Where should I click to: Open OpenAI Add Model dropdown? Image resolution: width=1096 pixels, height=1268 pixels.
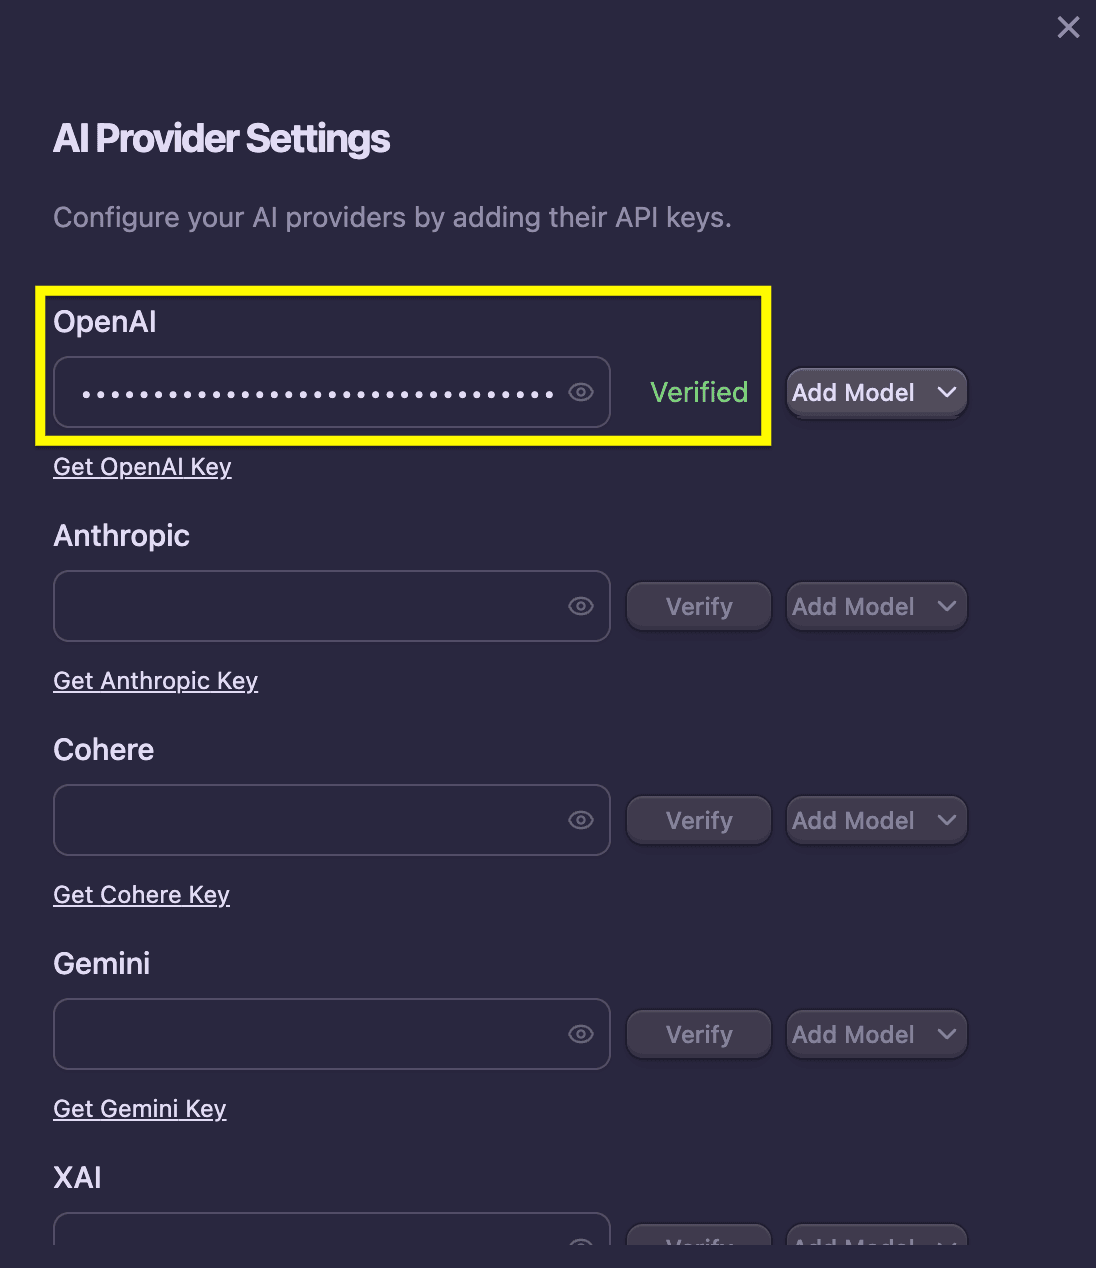pos(876,393)
